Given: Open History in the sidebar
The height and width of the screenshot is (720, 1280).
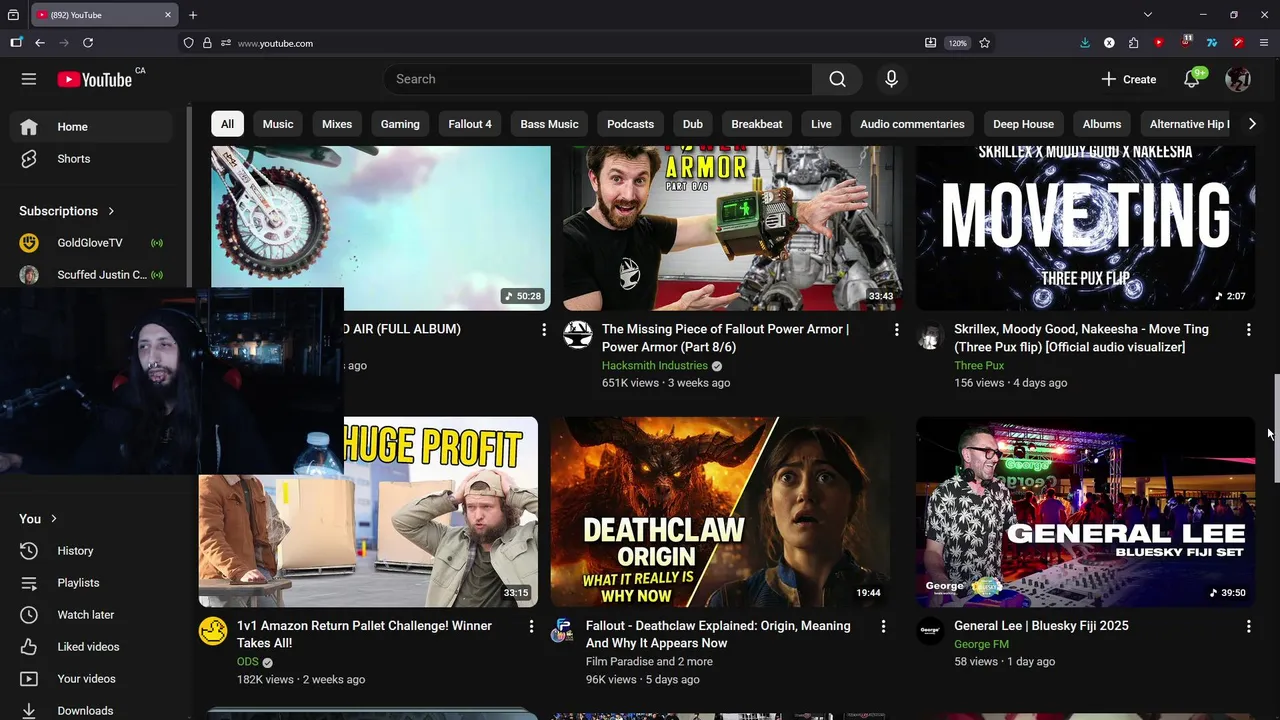Looking at the screenshot, I should tap(91, 551).
